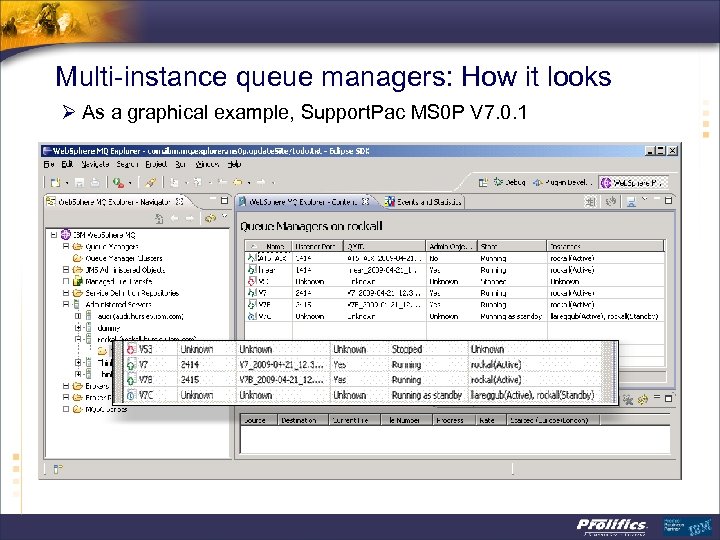
Task: Click the V7 queue manager icon
Action: (x=131, y=365)
